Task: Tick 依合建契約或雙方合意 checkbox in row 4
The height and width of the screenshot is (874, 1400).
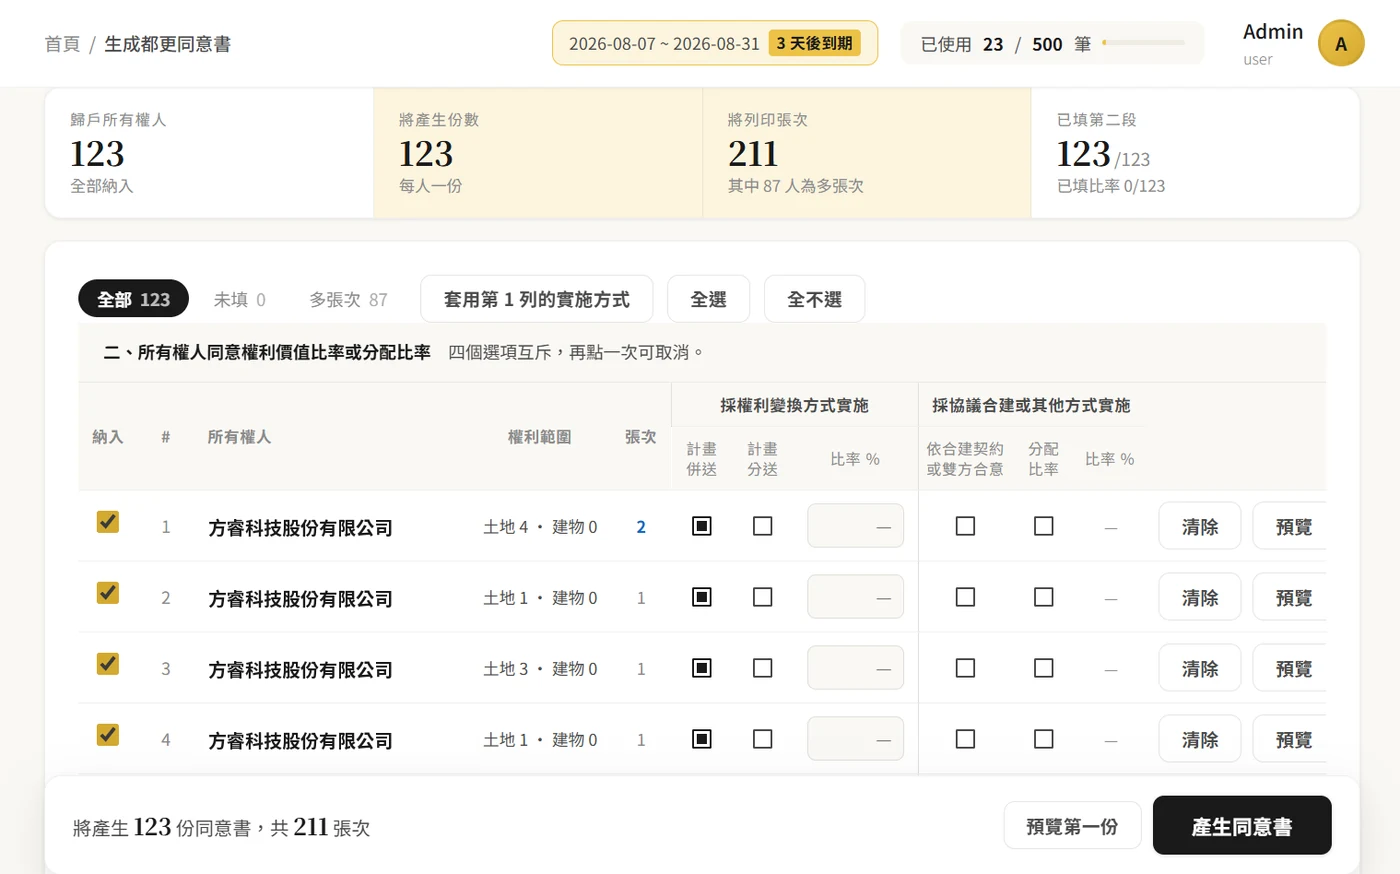Action: coord(965,739)
